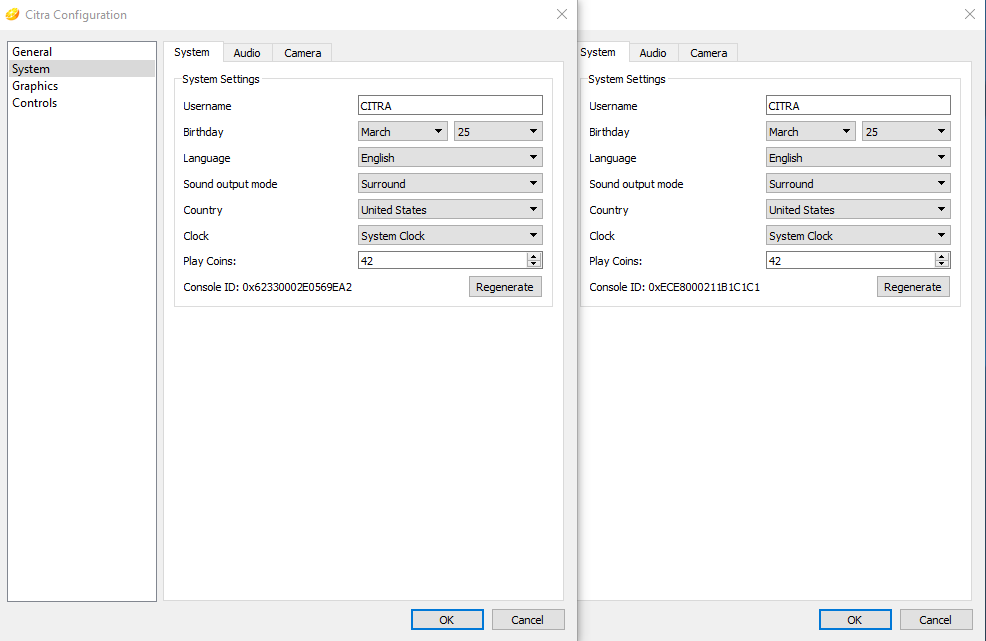Open Sound output mode dropdown in right window

[858, 184]
